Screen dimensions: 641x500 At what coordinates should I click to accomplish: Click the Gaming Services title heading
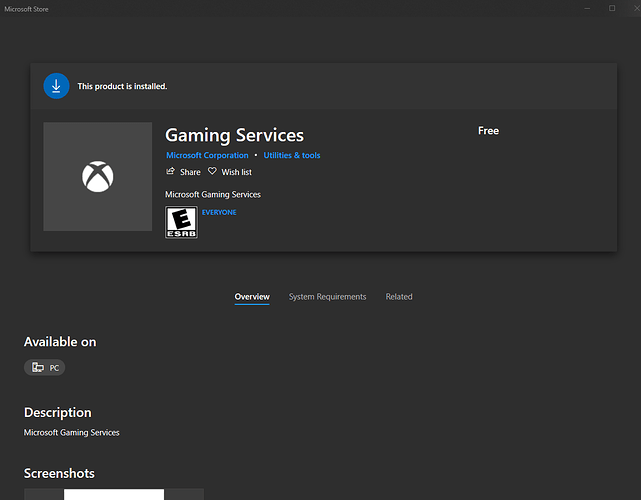[x=234, y=135]
